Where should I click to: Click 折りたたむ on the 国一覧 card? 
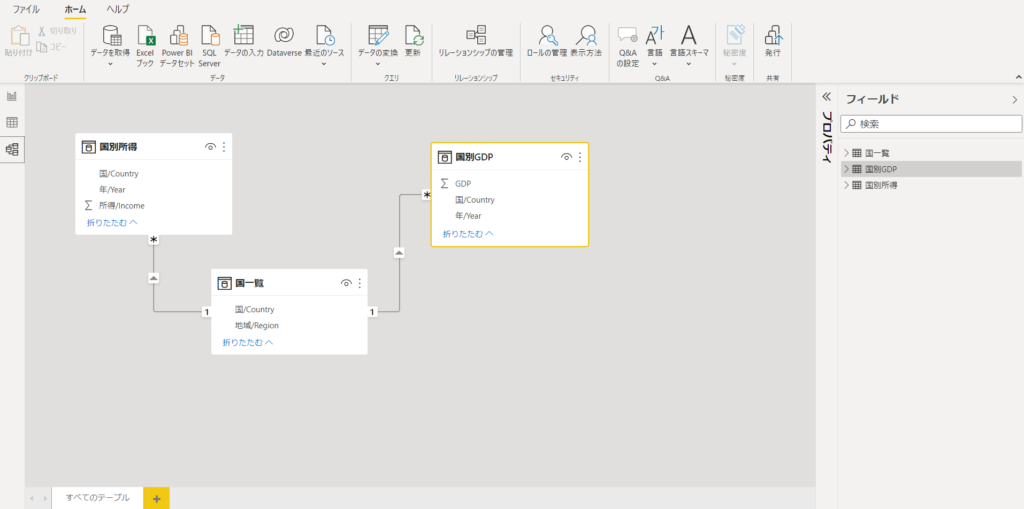pos(248,342)
